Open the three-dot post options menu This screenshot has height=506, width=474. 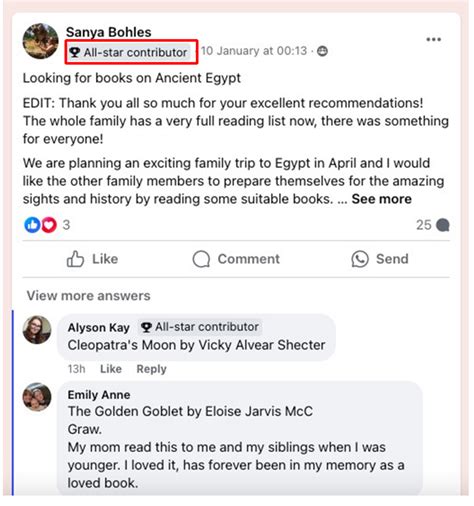433,39
